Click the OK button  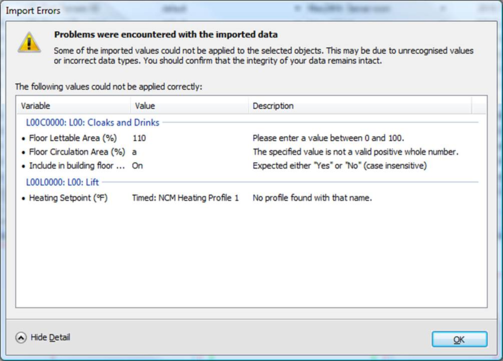tap(459, 339)
